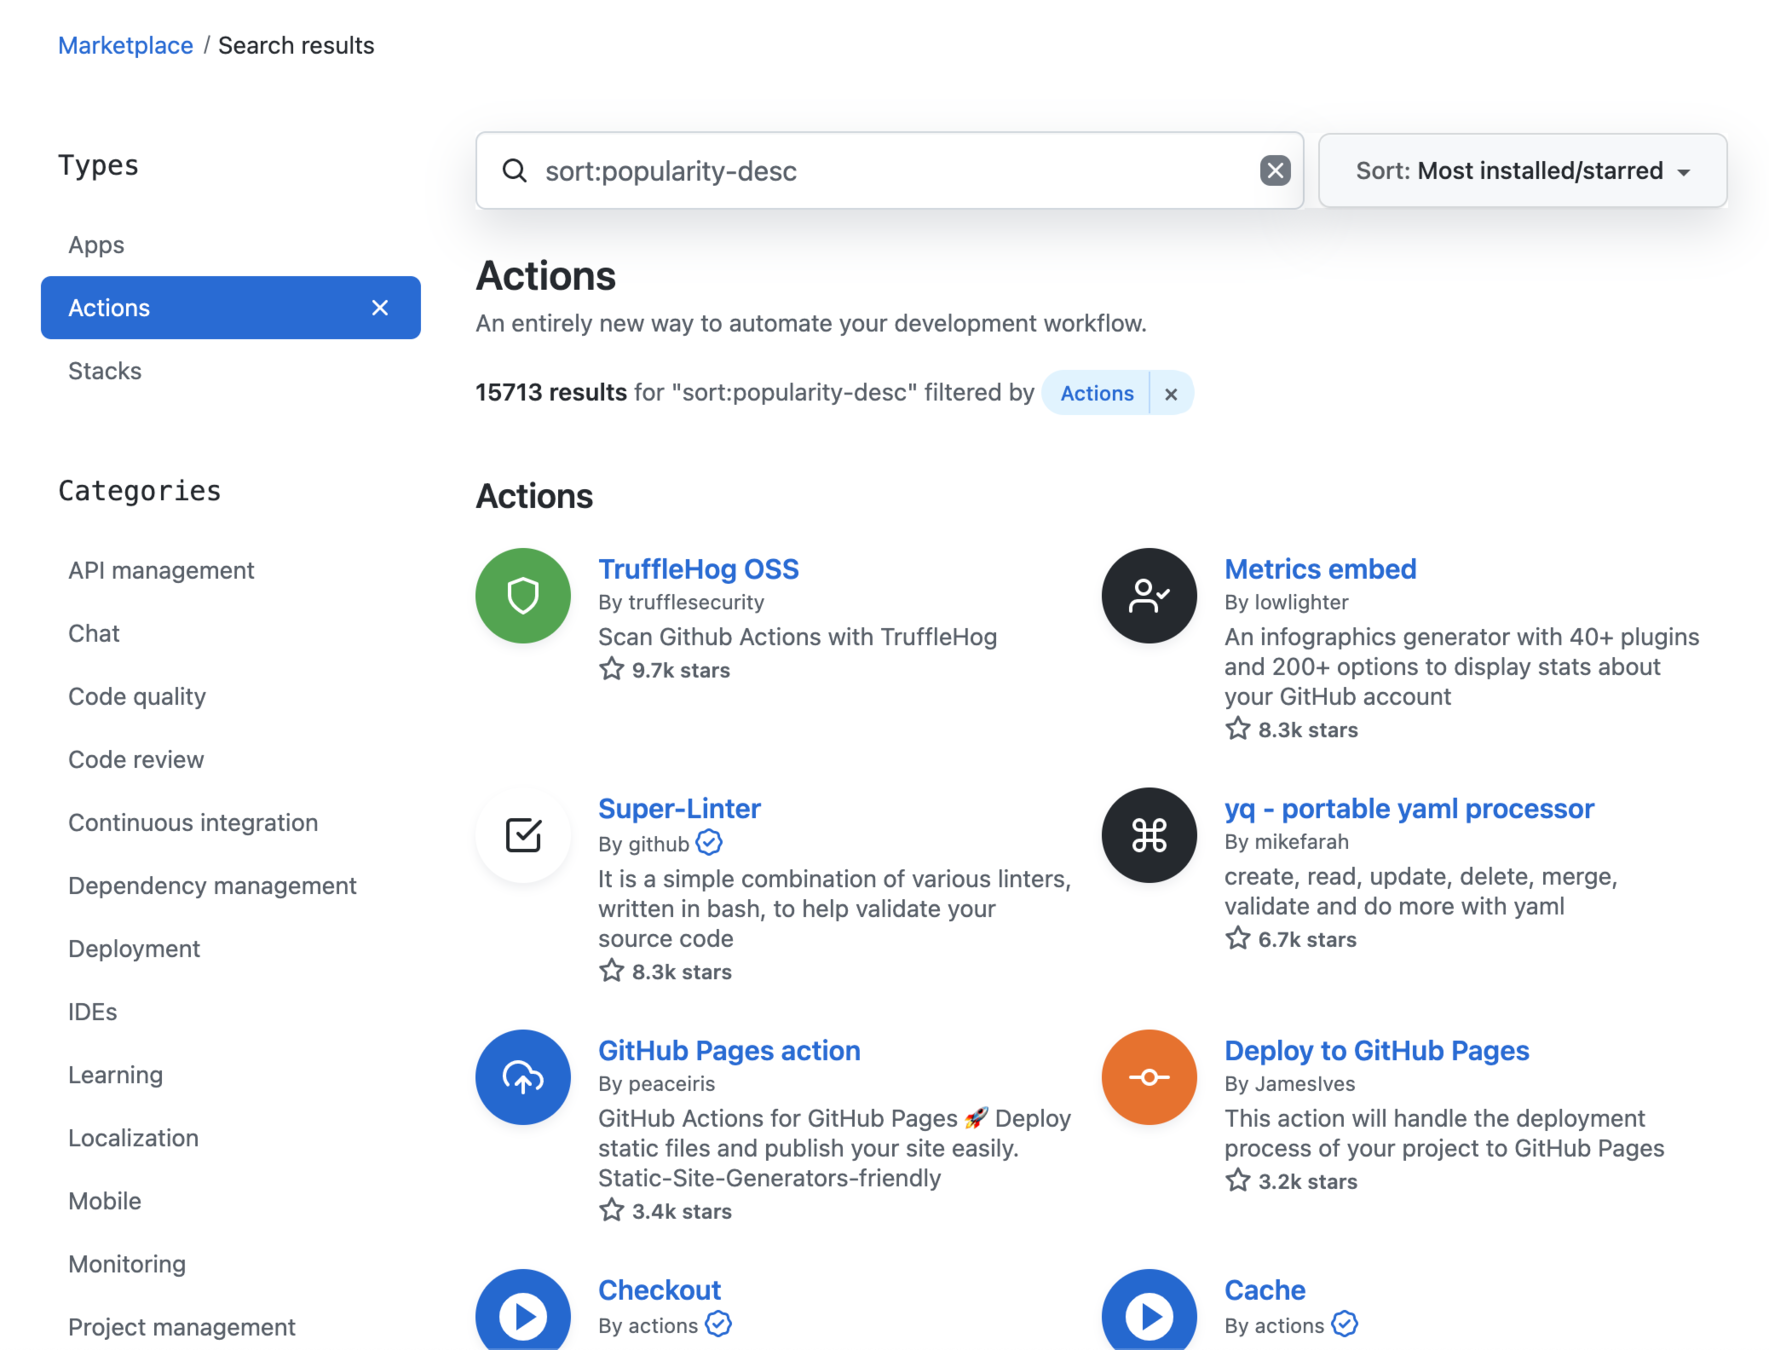Clear the search field with the X icon
This screenshot has height=1350, width=1769.
click(x=1275, y=171)
